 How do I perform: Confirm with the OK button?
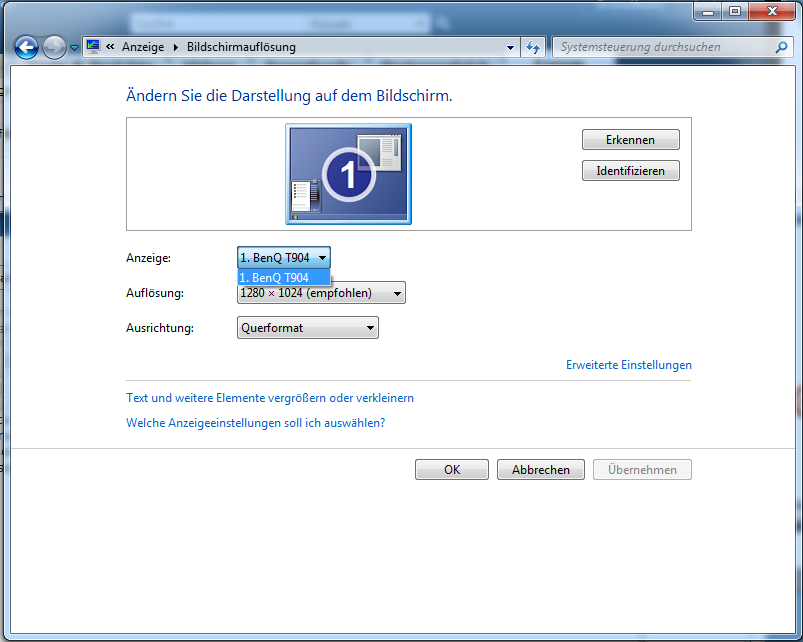tap(452, 469)
